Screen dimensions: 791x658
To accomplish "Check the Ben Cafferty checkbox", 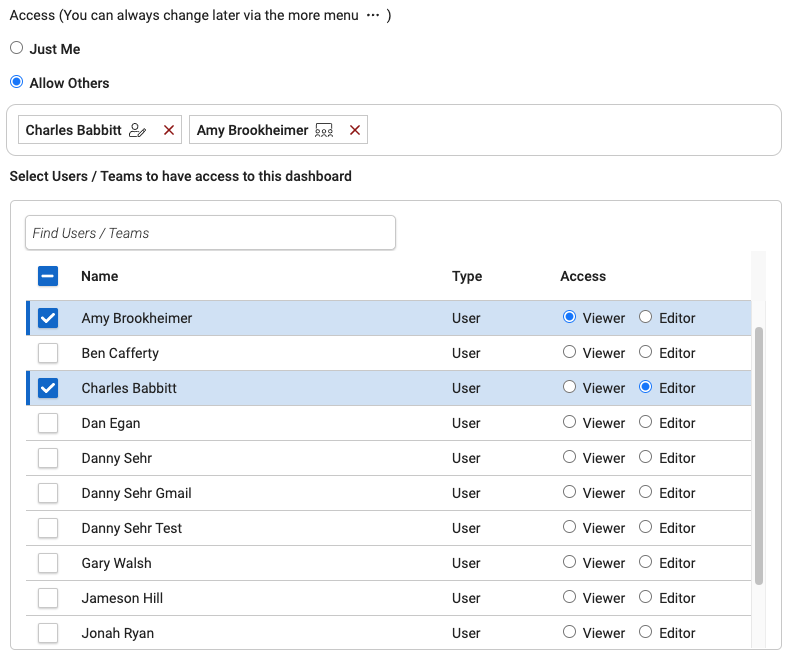I will tap(48, 353).
